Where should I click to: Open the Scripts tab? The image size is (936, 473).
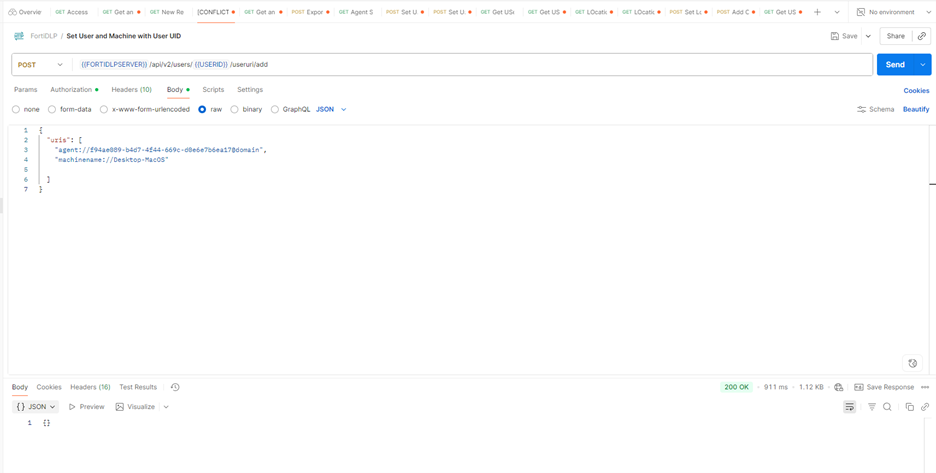coord(213,90)
